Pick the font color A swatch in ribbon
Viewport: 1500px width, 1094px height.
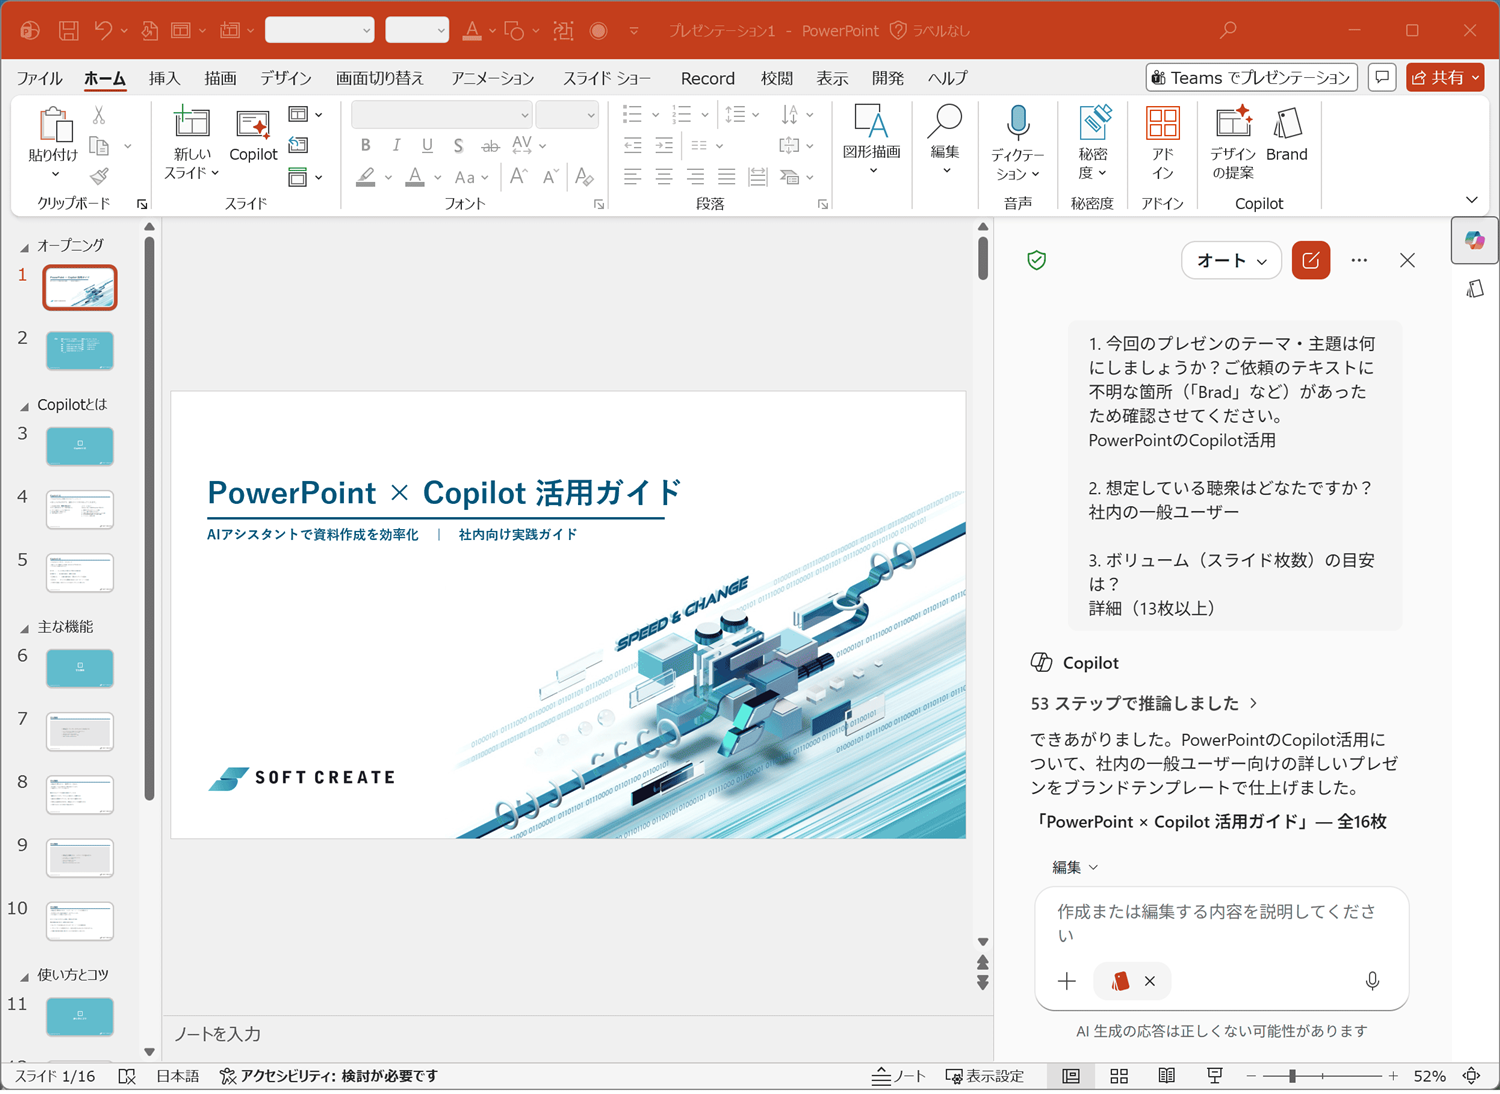[415, 177]
